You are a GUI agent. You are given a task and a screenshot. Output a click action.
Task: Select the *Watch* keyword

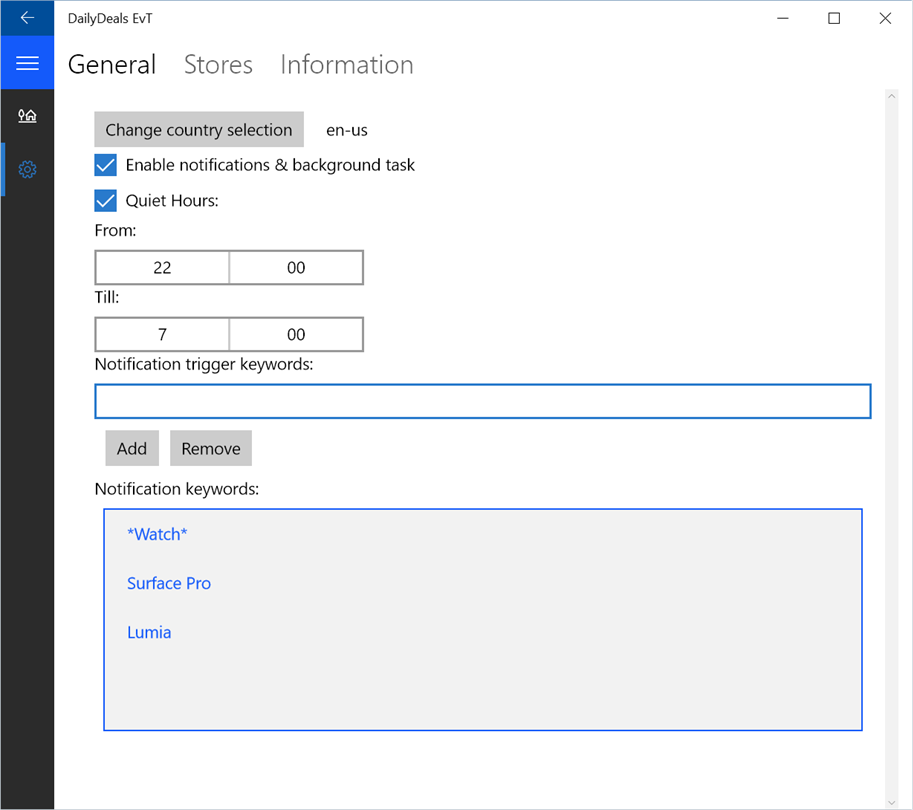157,534
